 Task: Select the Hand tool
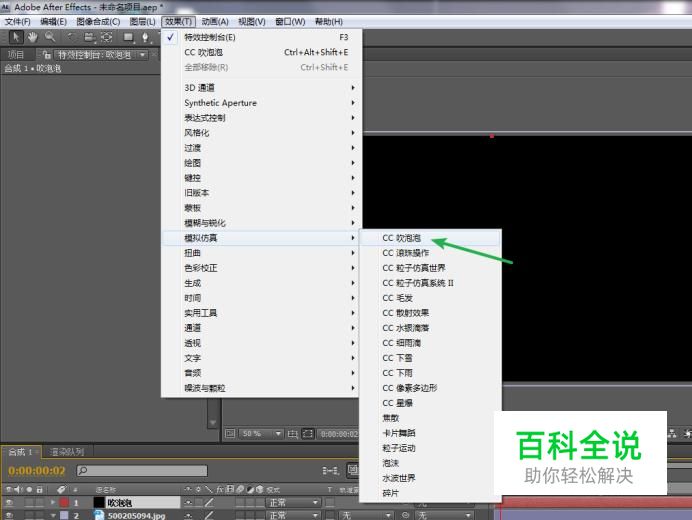point(32,38)
